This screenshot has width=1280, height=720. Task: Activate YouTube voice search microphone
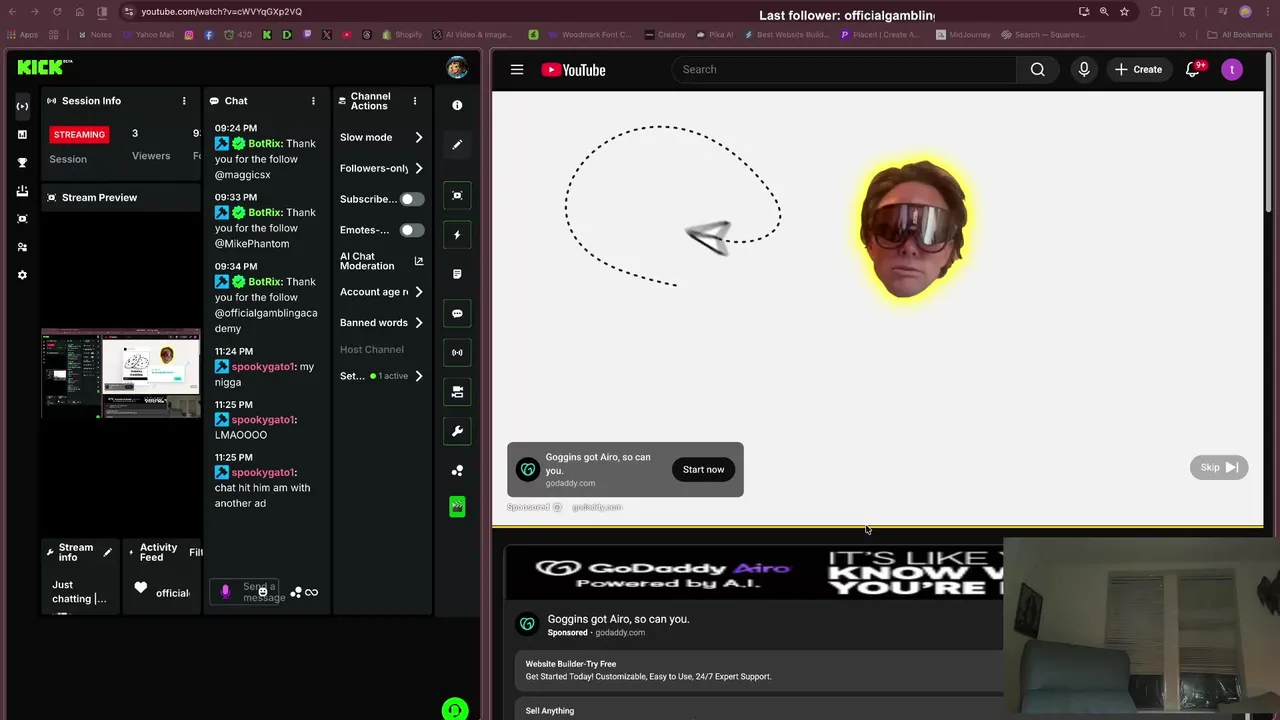click(1084, 69)
